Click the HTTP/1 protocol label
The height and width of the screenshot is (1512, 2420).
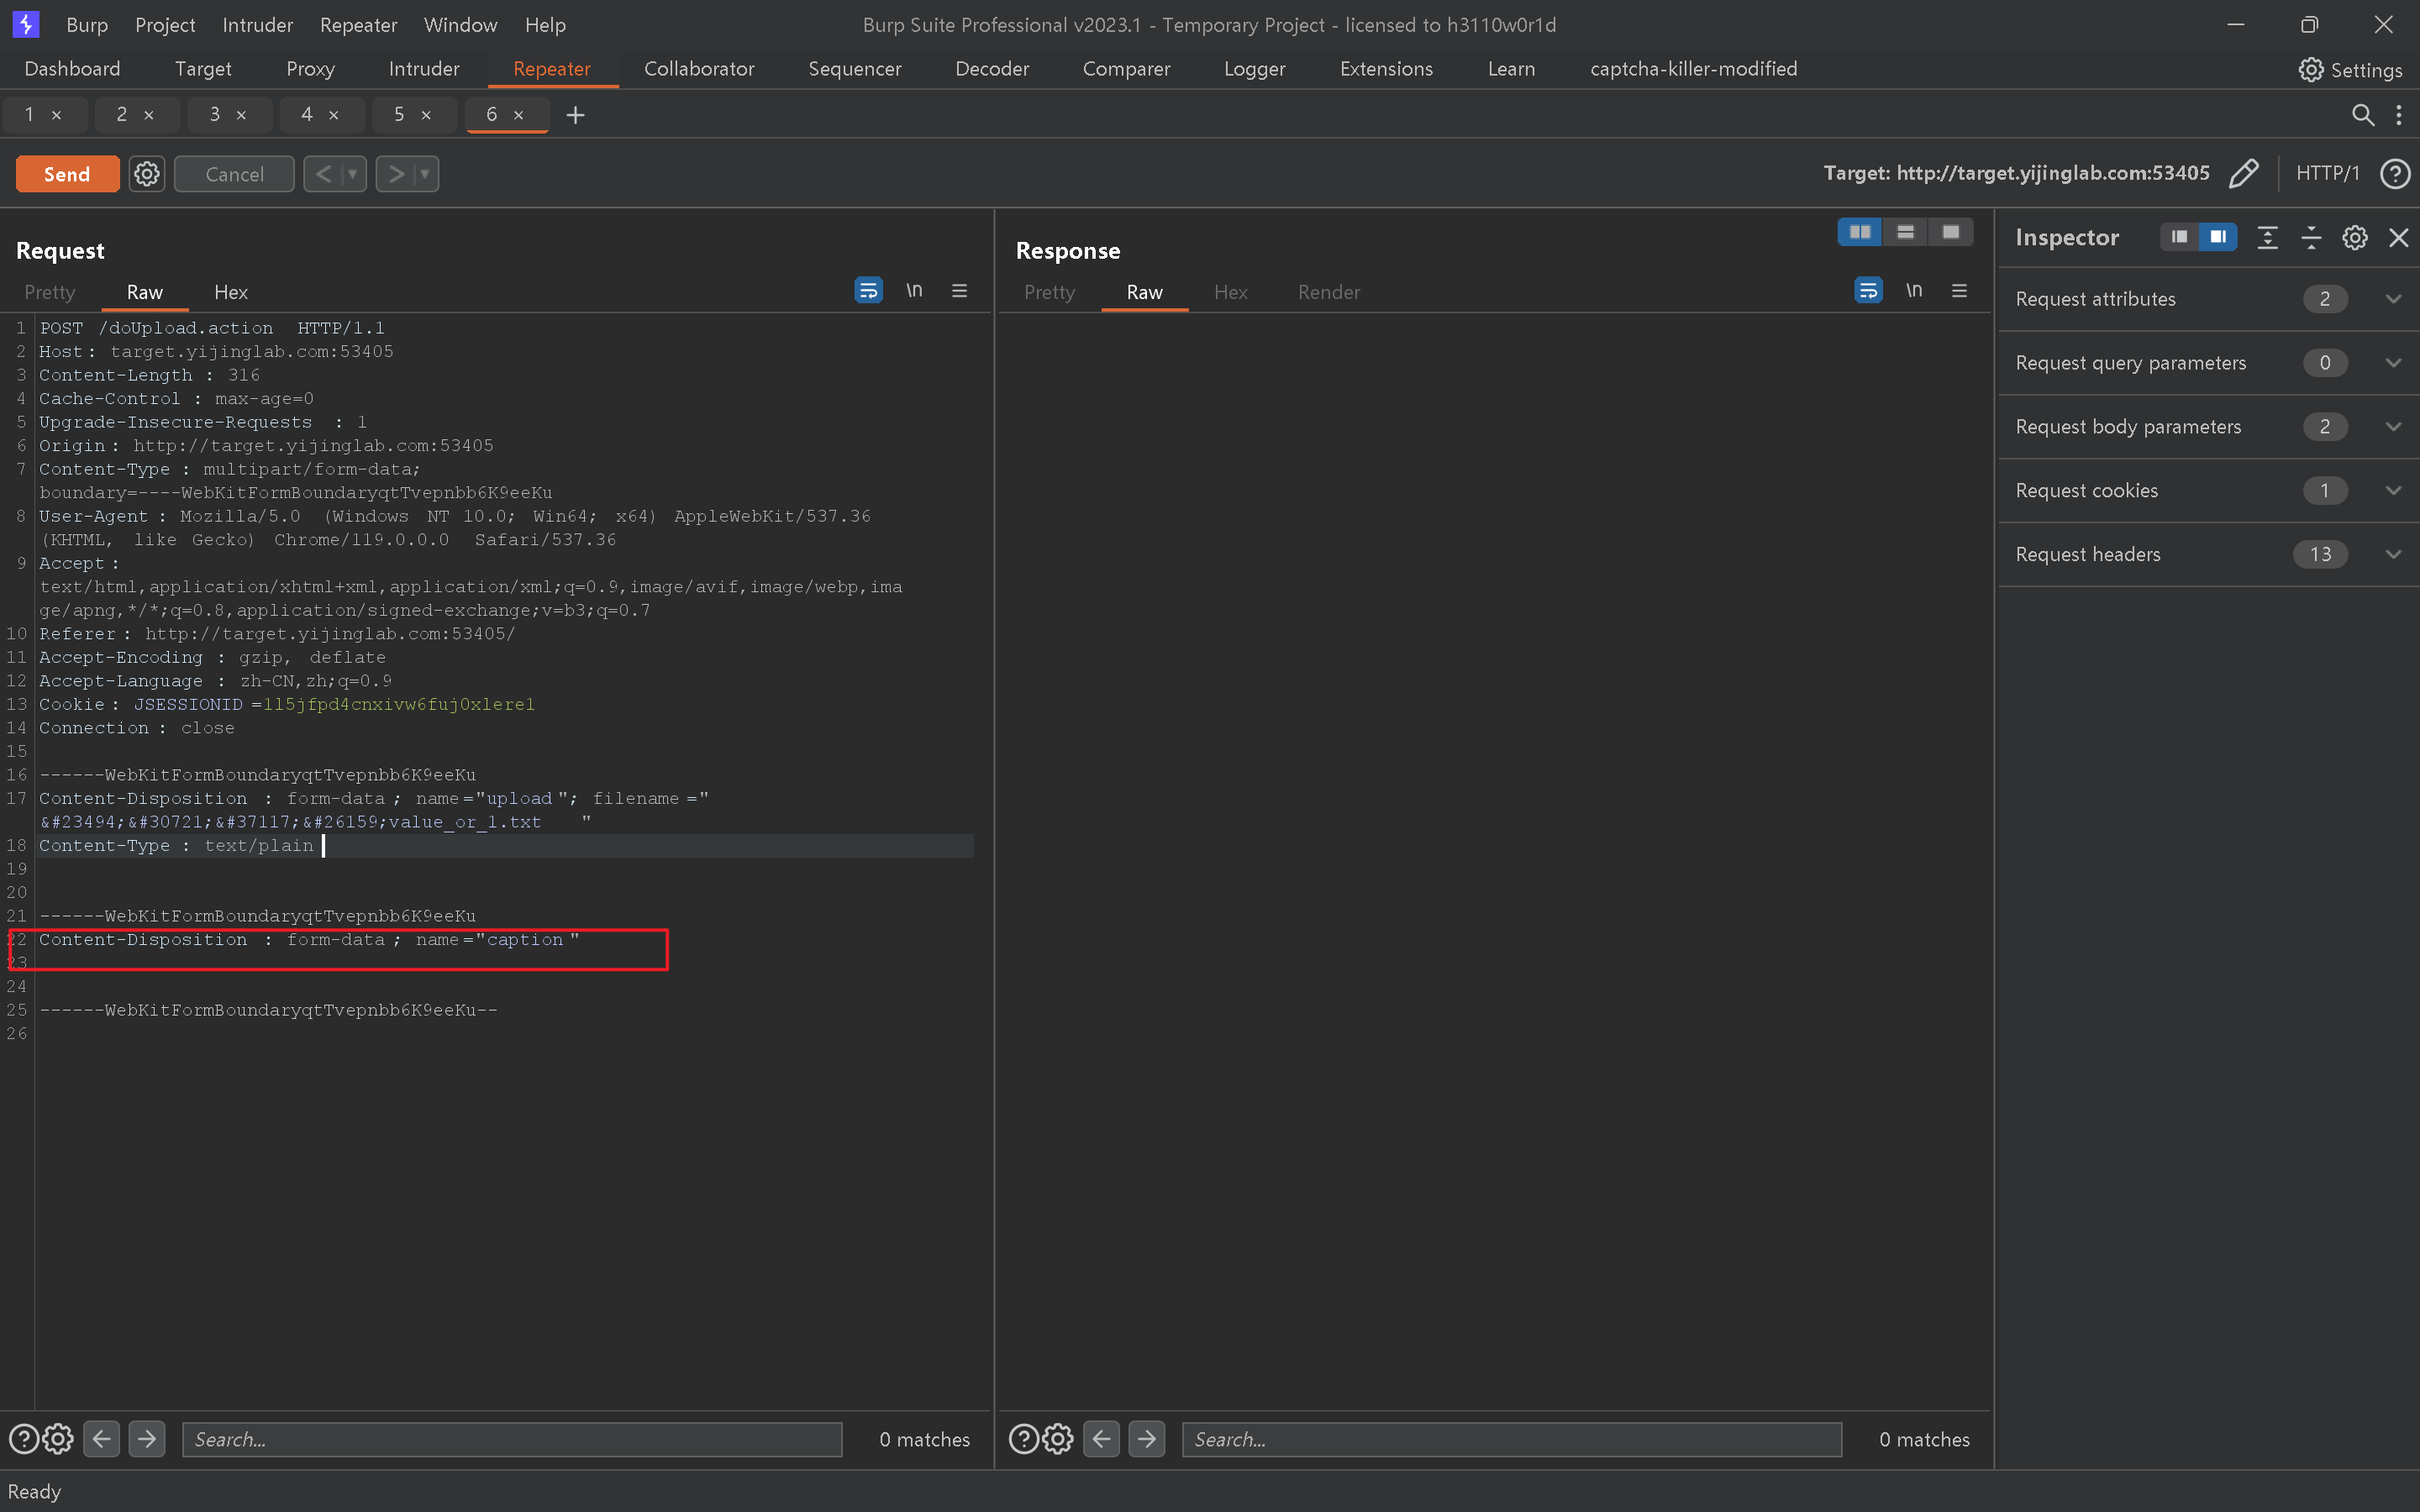2327,173
